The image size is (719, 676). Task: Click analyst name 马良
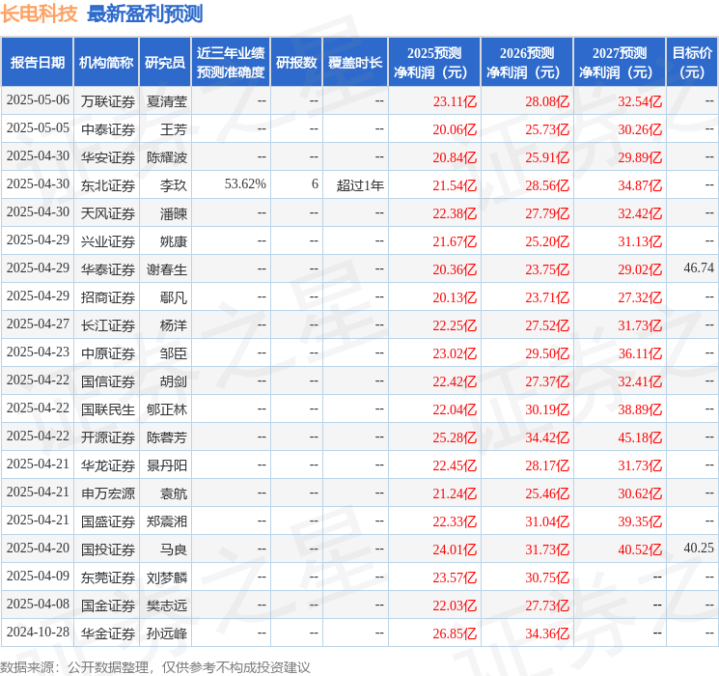(x=173, y=549)
